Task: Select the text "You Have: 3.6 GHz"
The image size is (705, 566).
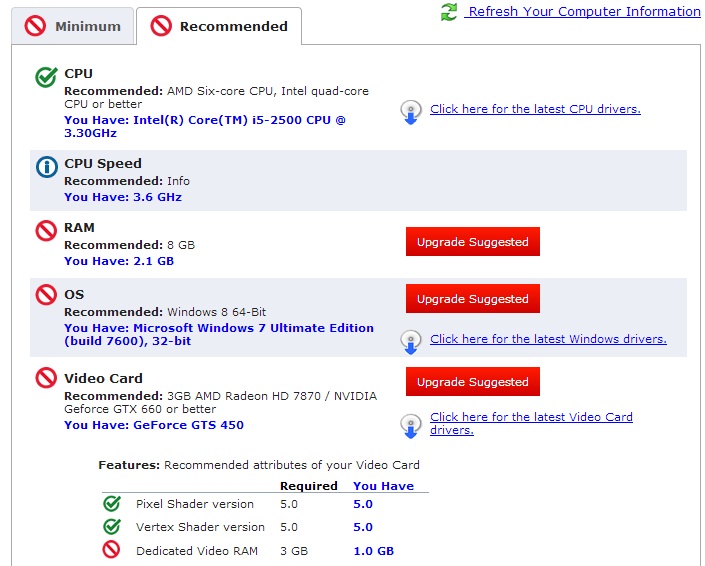Action: click(123, 197)
